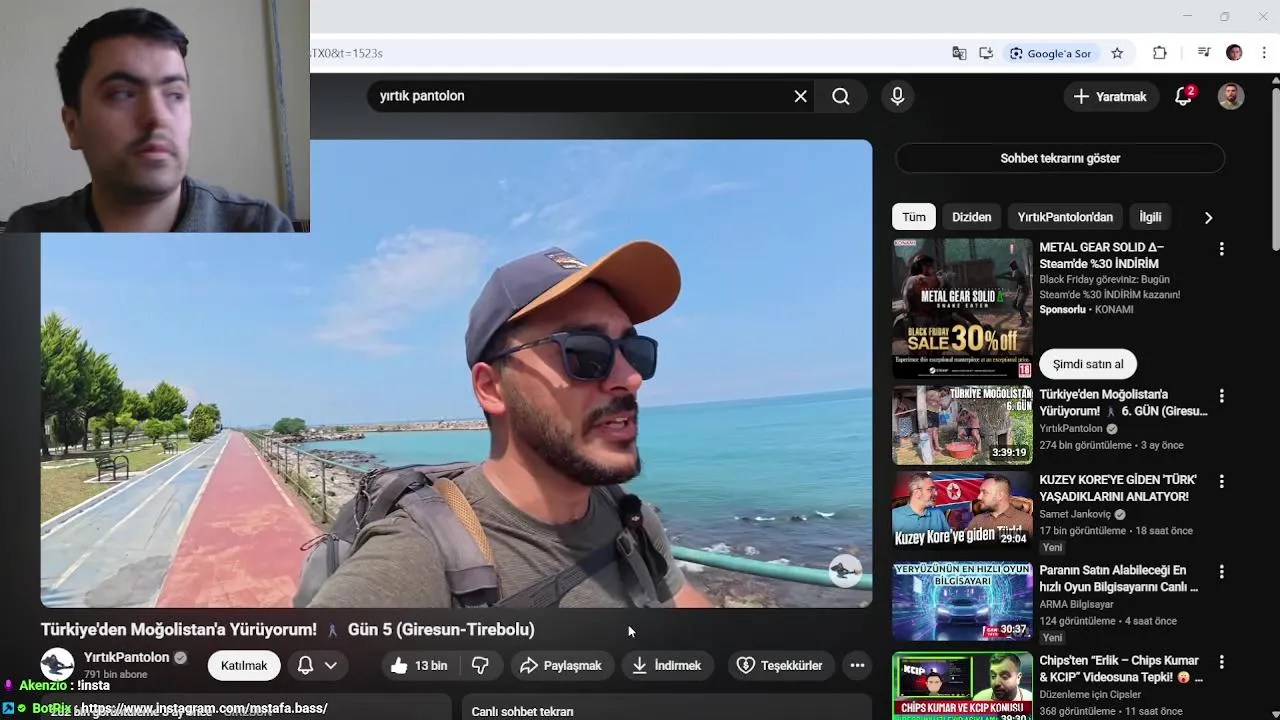Open the YouTube account avatar menu

pyautogui.click(x=1231, y=96)
